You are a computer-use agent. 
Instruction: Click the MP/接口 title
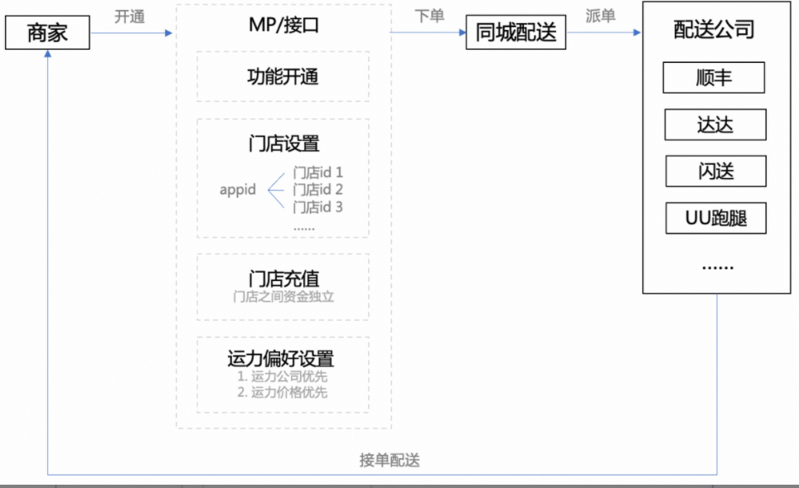pyautogui.click(x=283, y=24)
